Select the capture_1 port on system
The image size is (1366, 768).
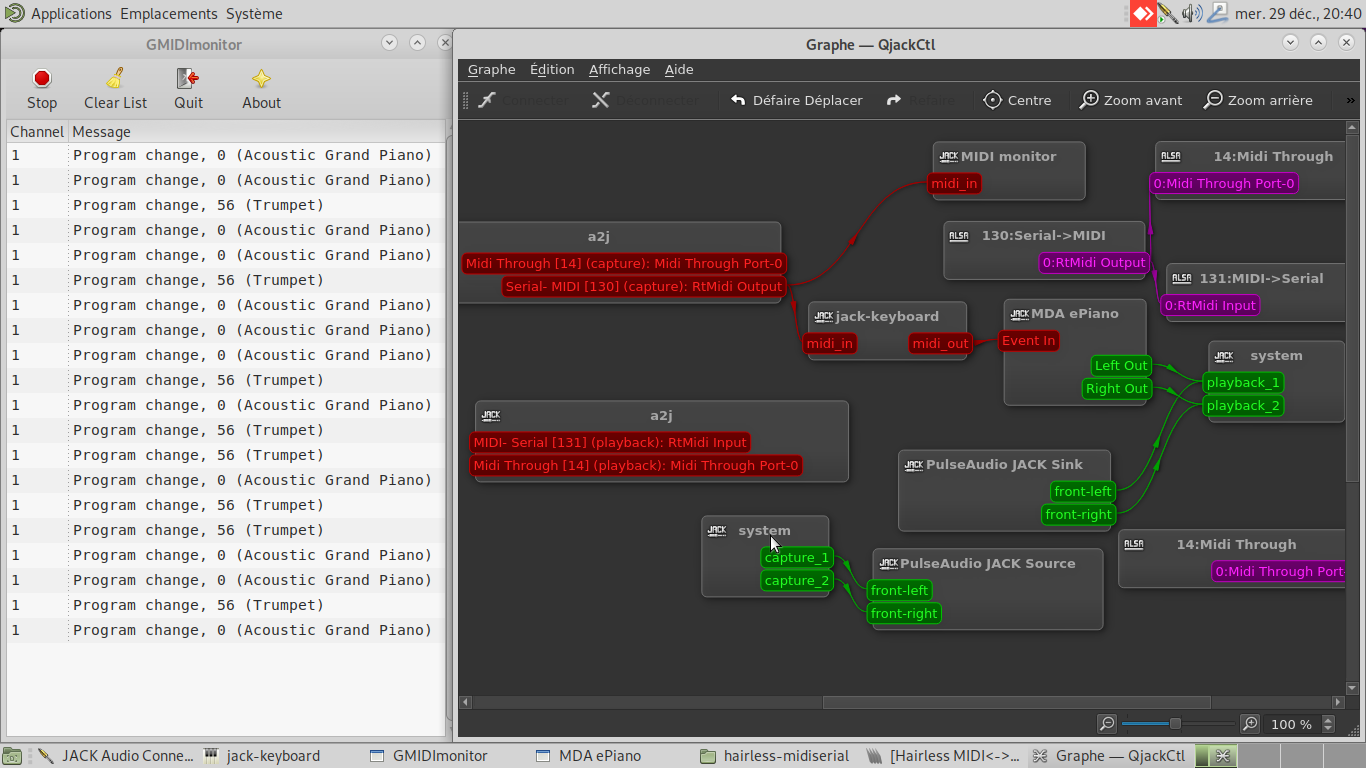pos(797,558)
